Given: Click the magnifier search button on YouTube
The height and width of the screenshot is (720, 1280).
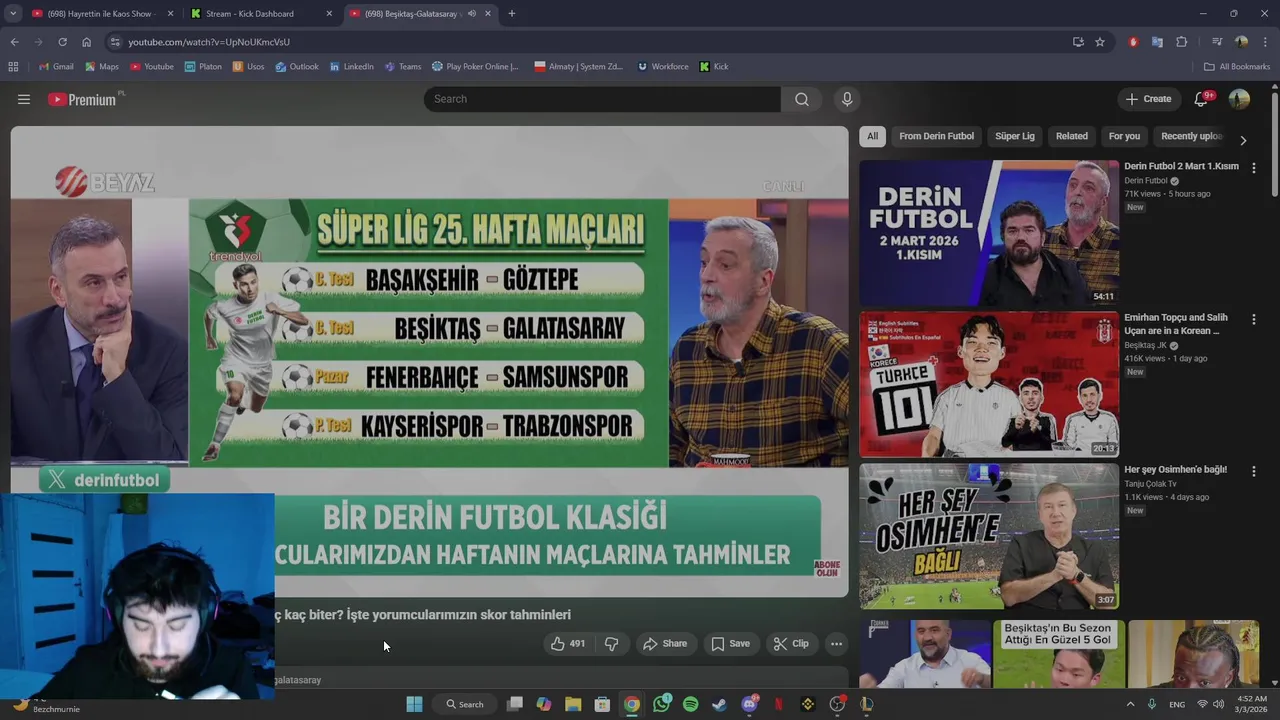Looking at the screenshot, I should click(802, 99).
